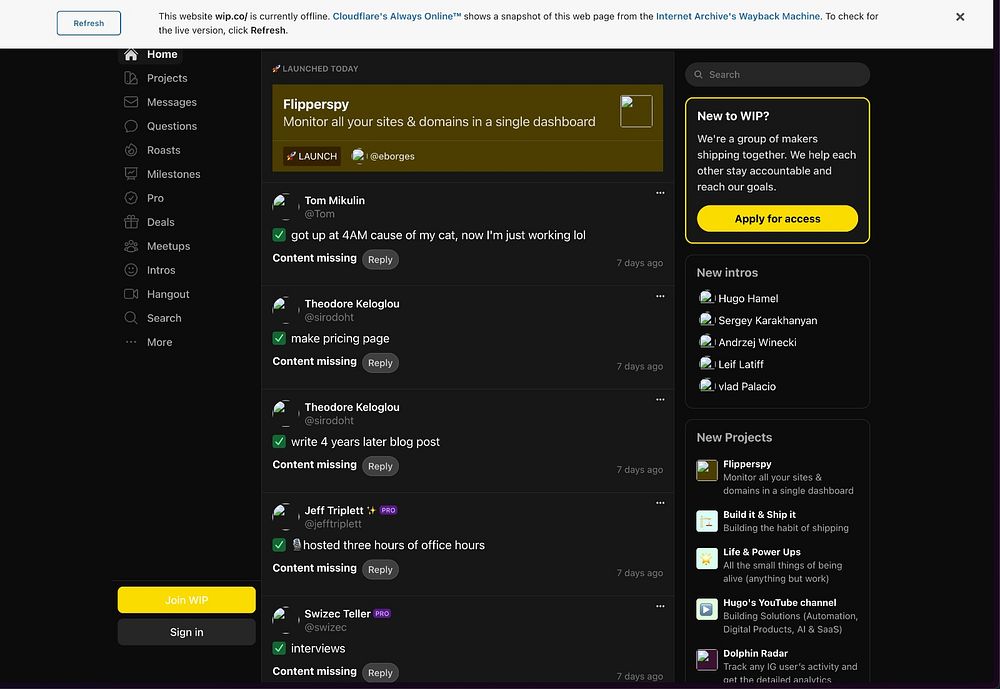Click Swizec Teller's avatar image
1000x689 pixels.
[x=285, y=619]
